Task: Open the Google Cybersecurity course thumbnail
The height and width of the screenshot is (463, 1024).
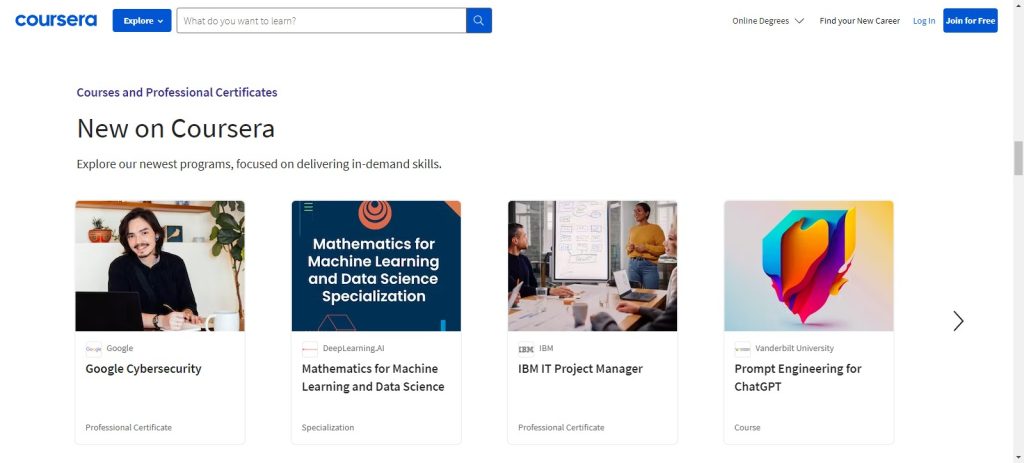Action: coord(160,265)
